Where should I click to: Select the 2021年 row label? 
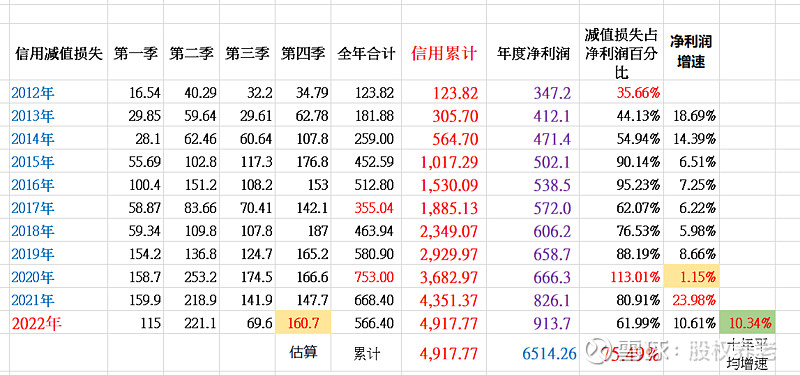click(x=59, y=300)
